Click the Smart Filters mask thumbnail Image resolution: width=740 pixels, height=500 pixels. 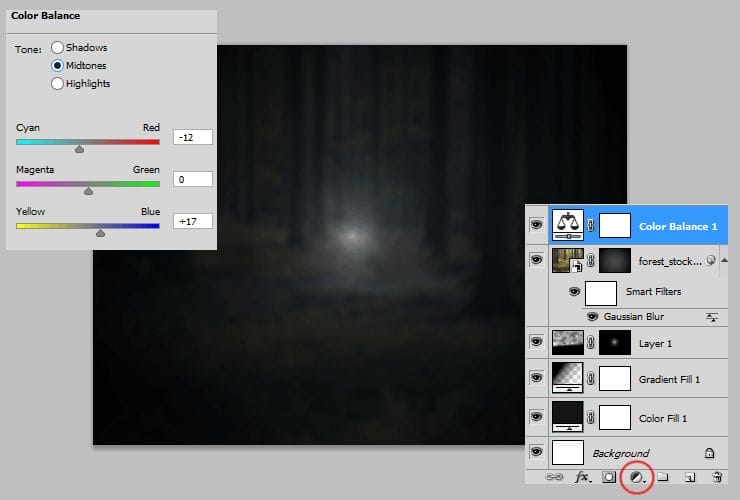601,293
